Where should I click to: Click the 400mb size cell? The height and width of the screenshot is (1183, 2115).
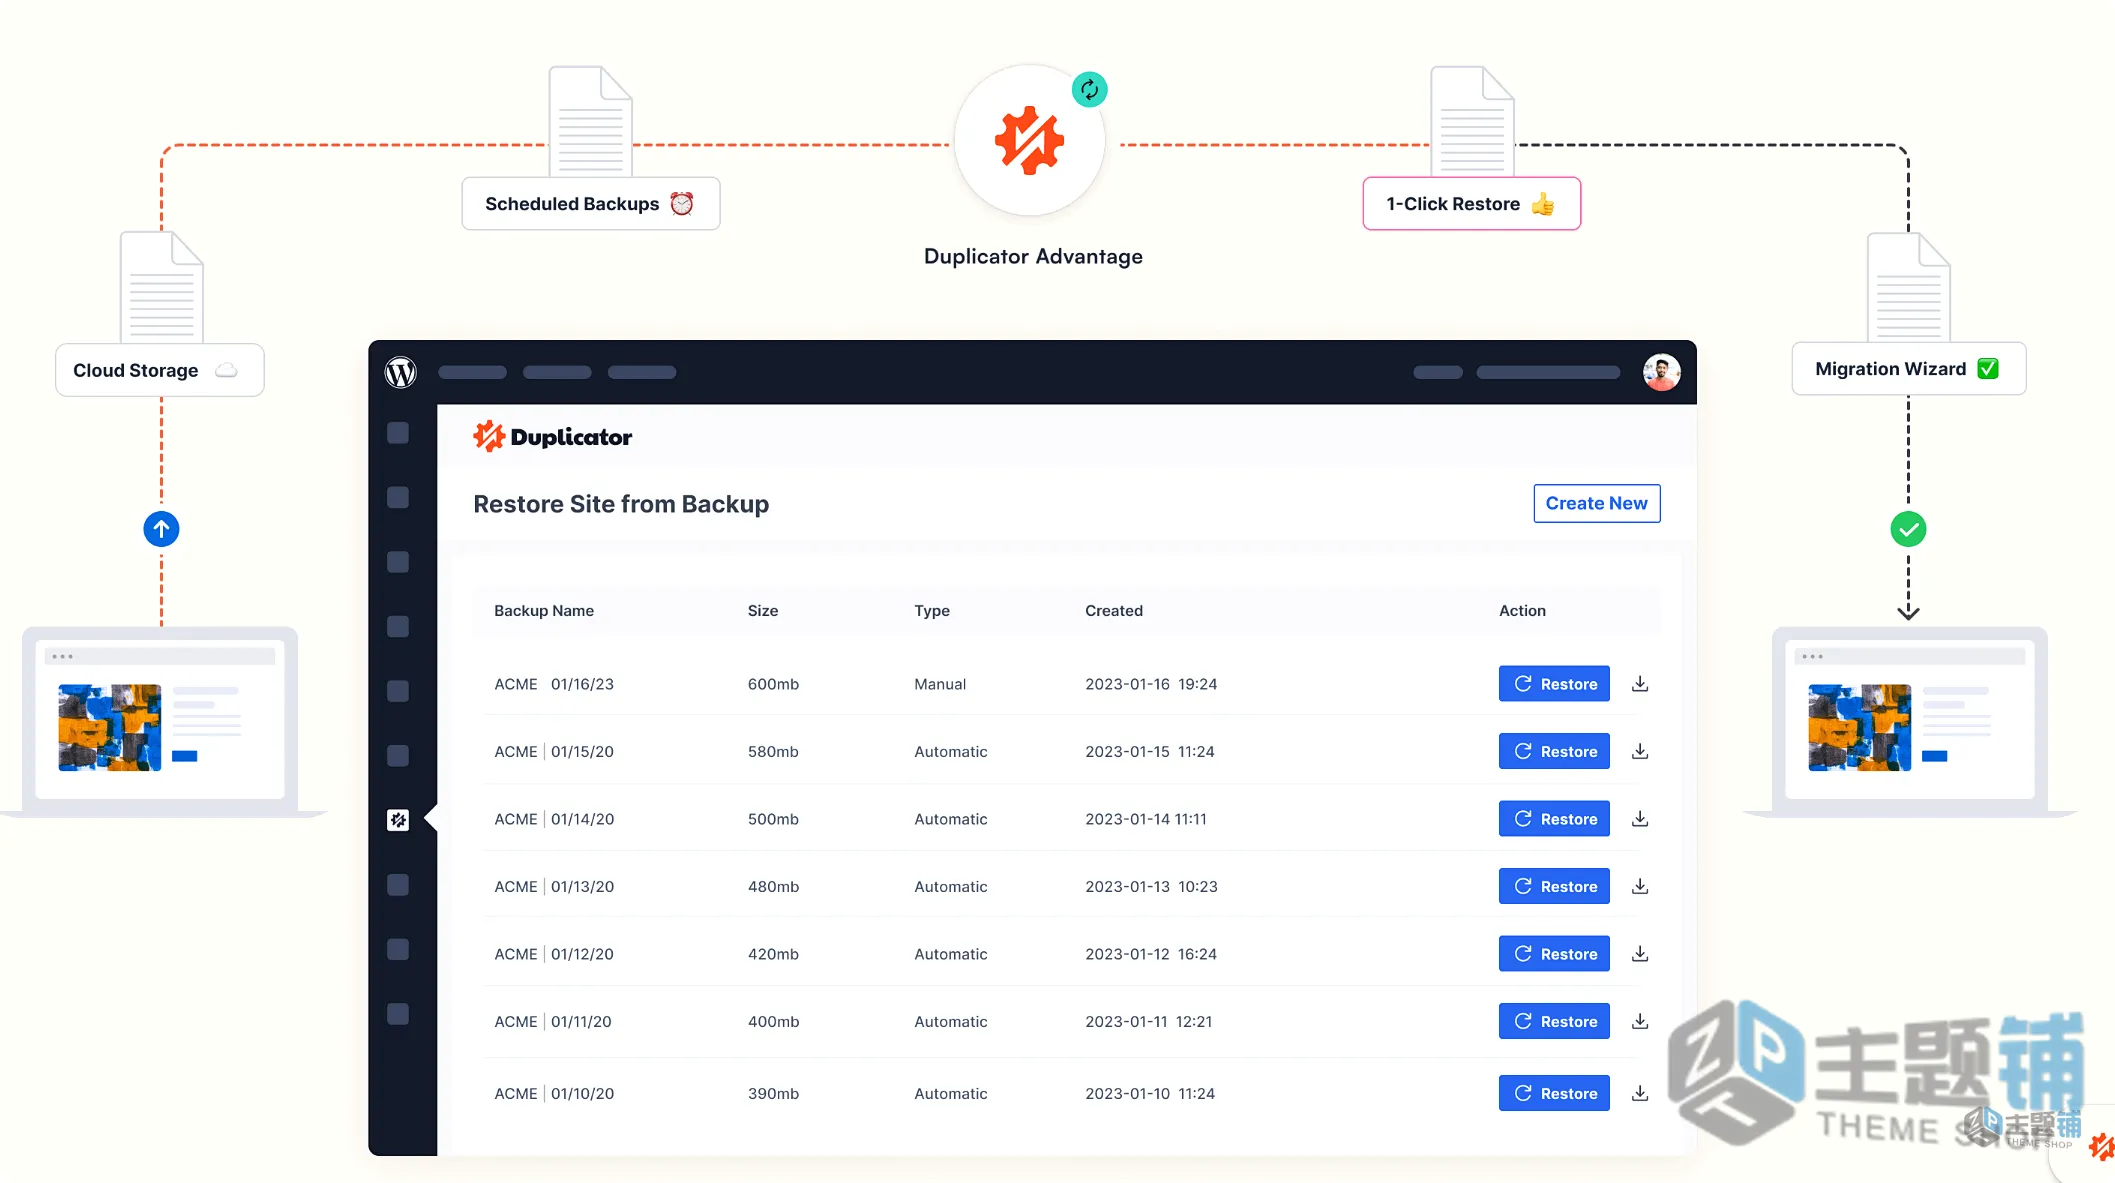click(773, 1021)
